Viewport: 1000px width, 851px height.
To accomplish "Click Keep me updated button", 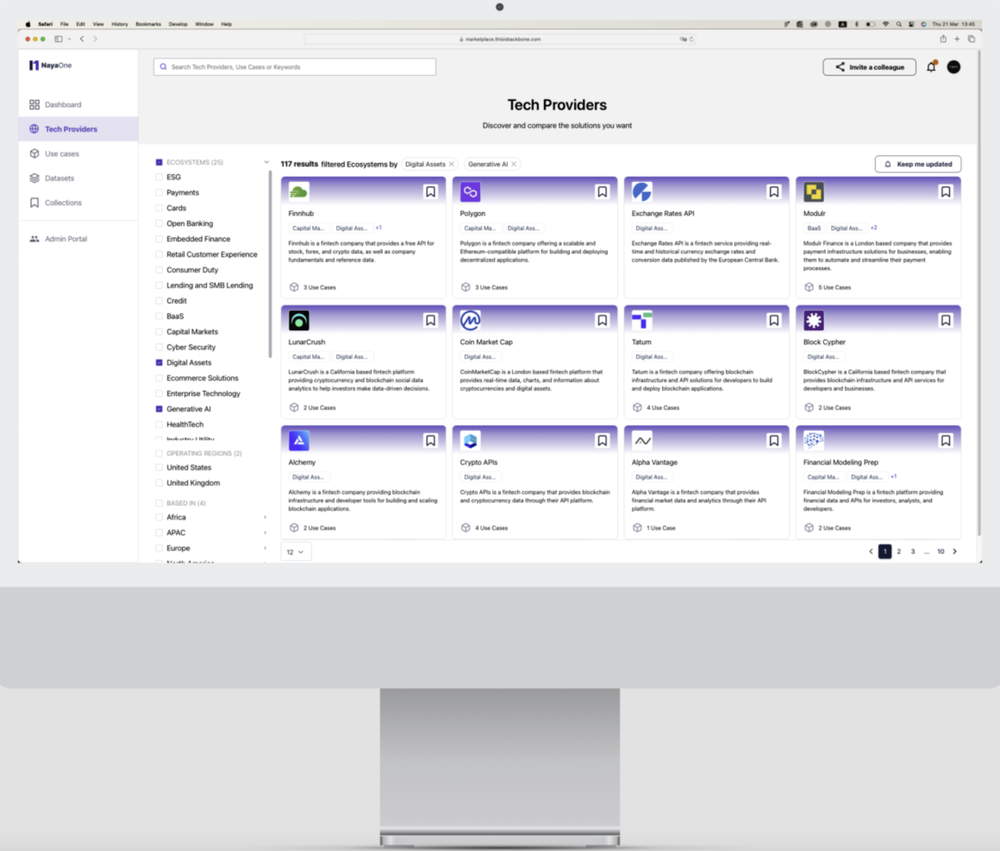I will coord(918,164).
